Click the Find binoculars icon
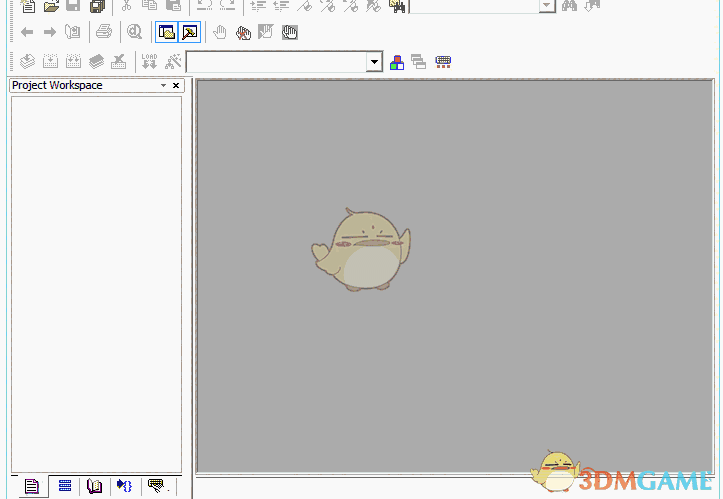This screenshot has width=723, height=499. coord(570,6)
